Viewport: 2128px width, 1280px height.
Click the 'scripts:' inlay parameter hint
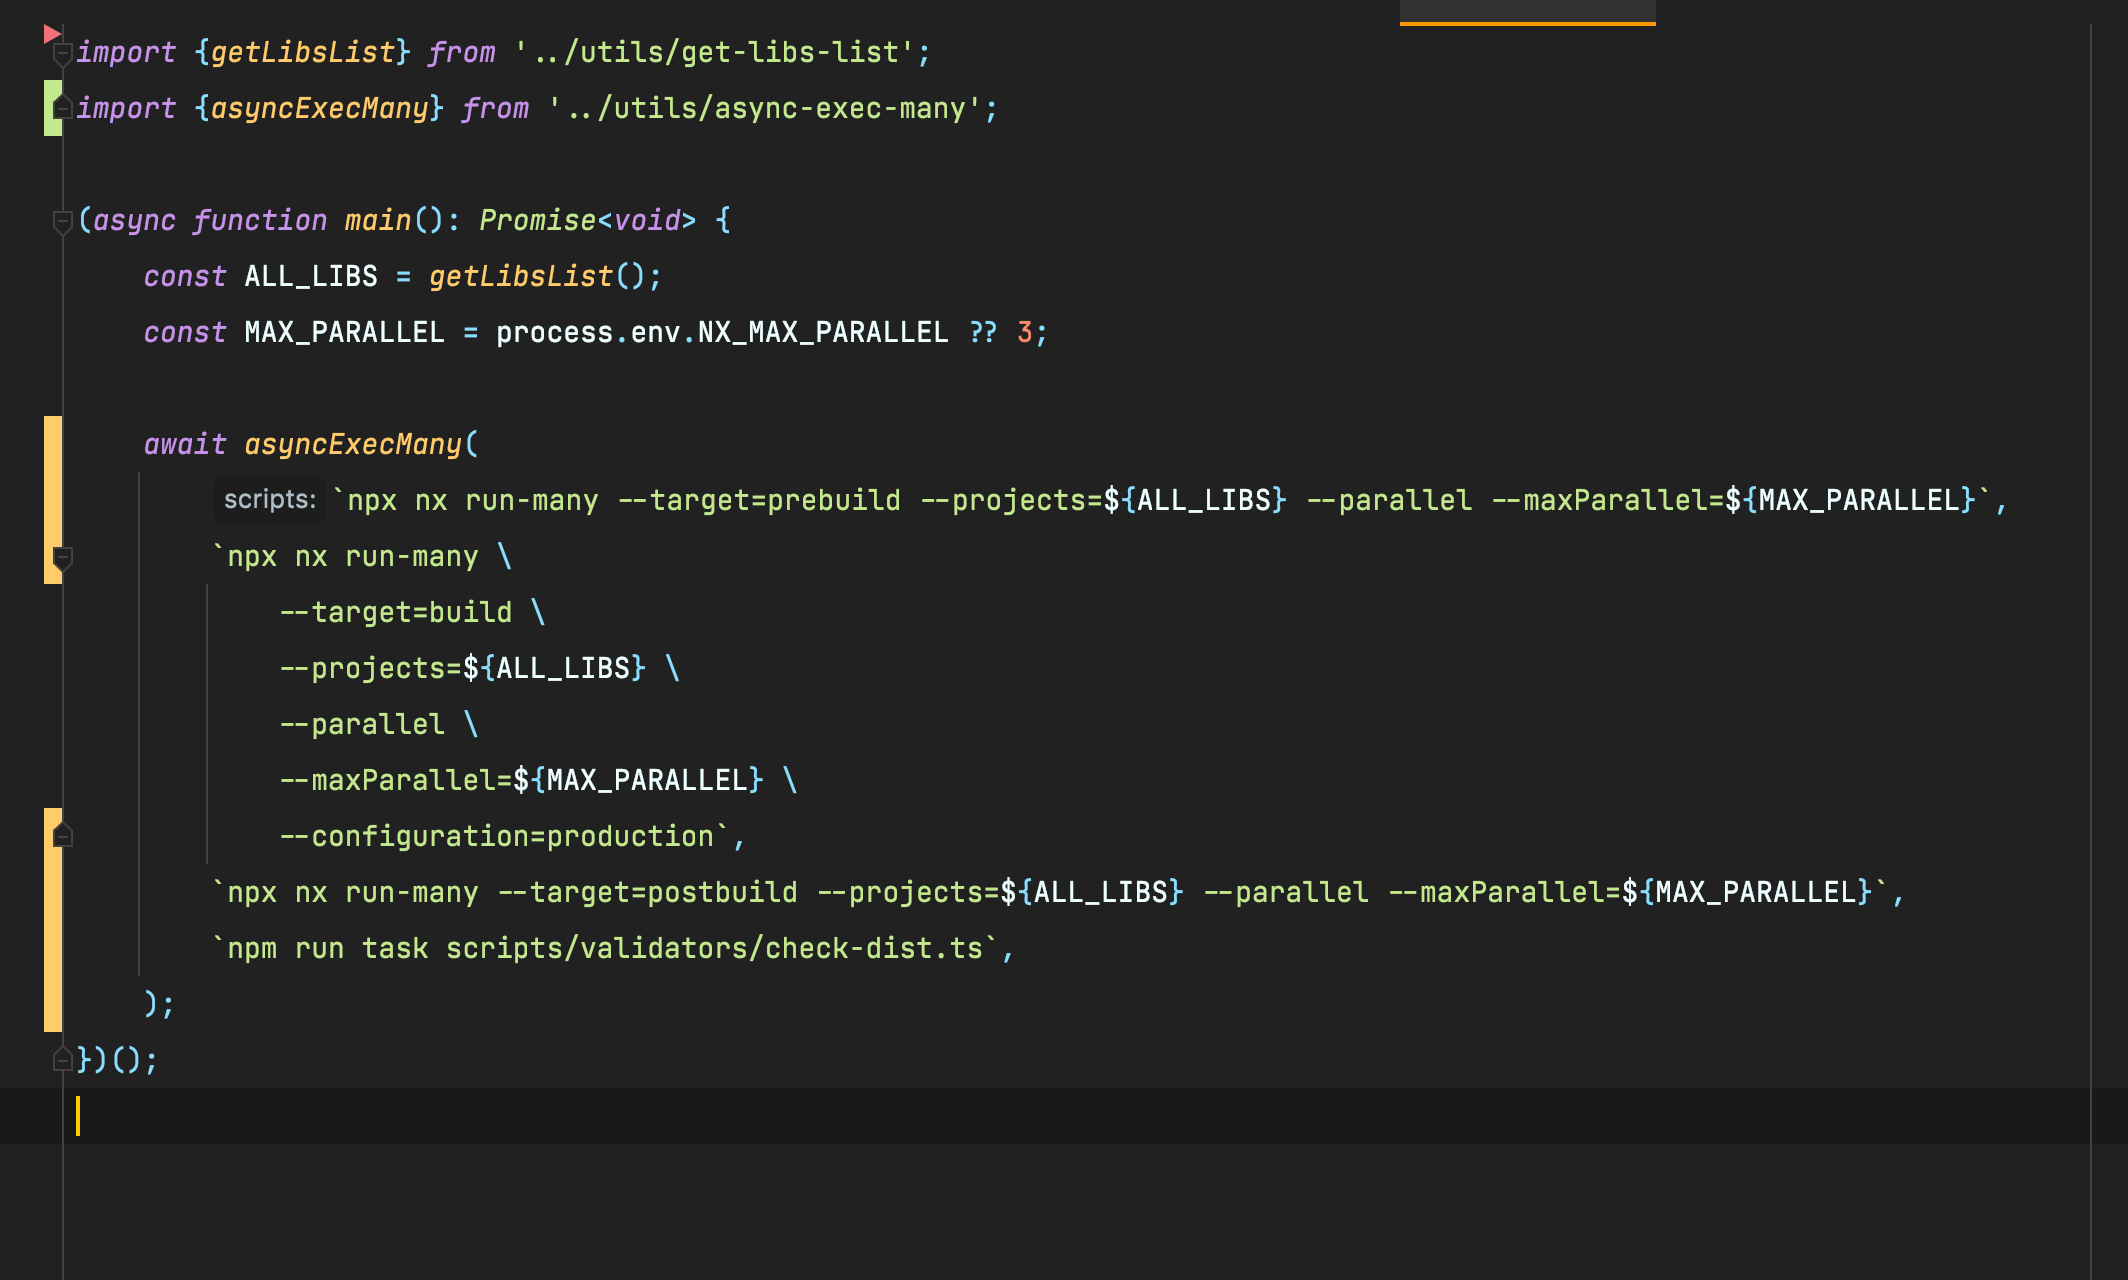[x=269, y=500]
